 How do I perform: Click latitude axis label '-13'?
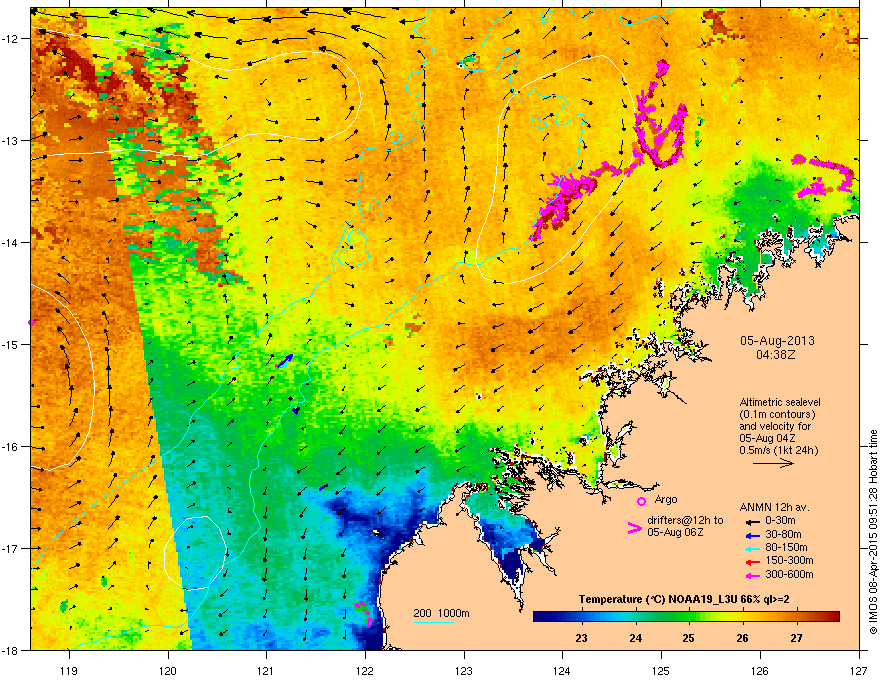tap(11, 141)
